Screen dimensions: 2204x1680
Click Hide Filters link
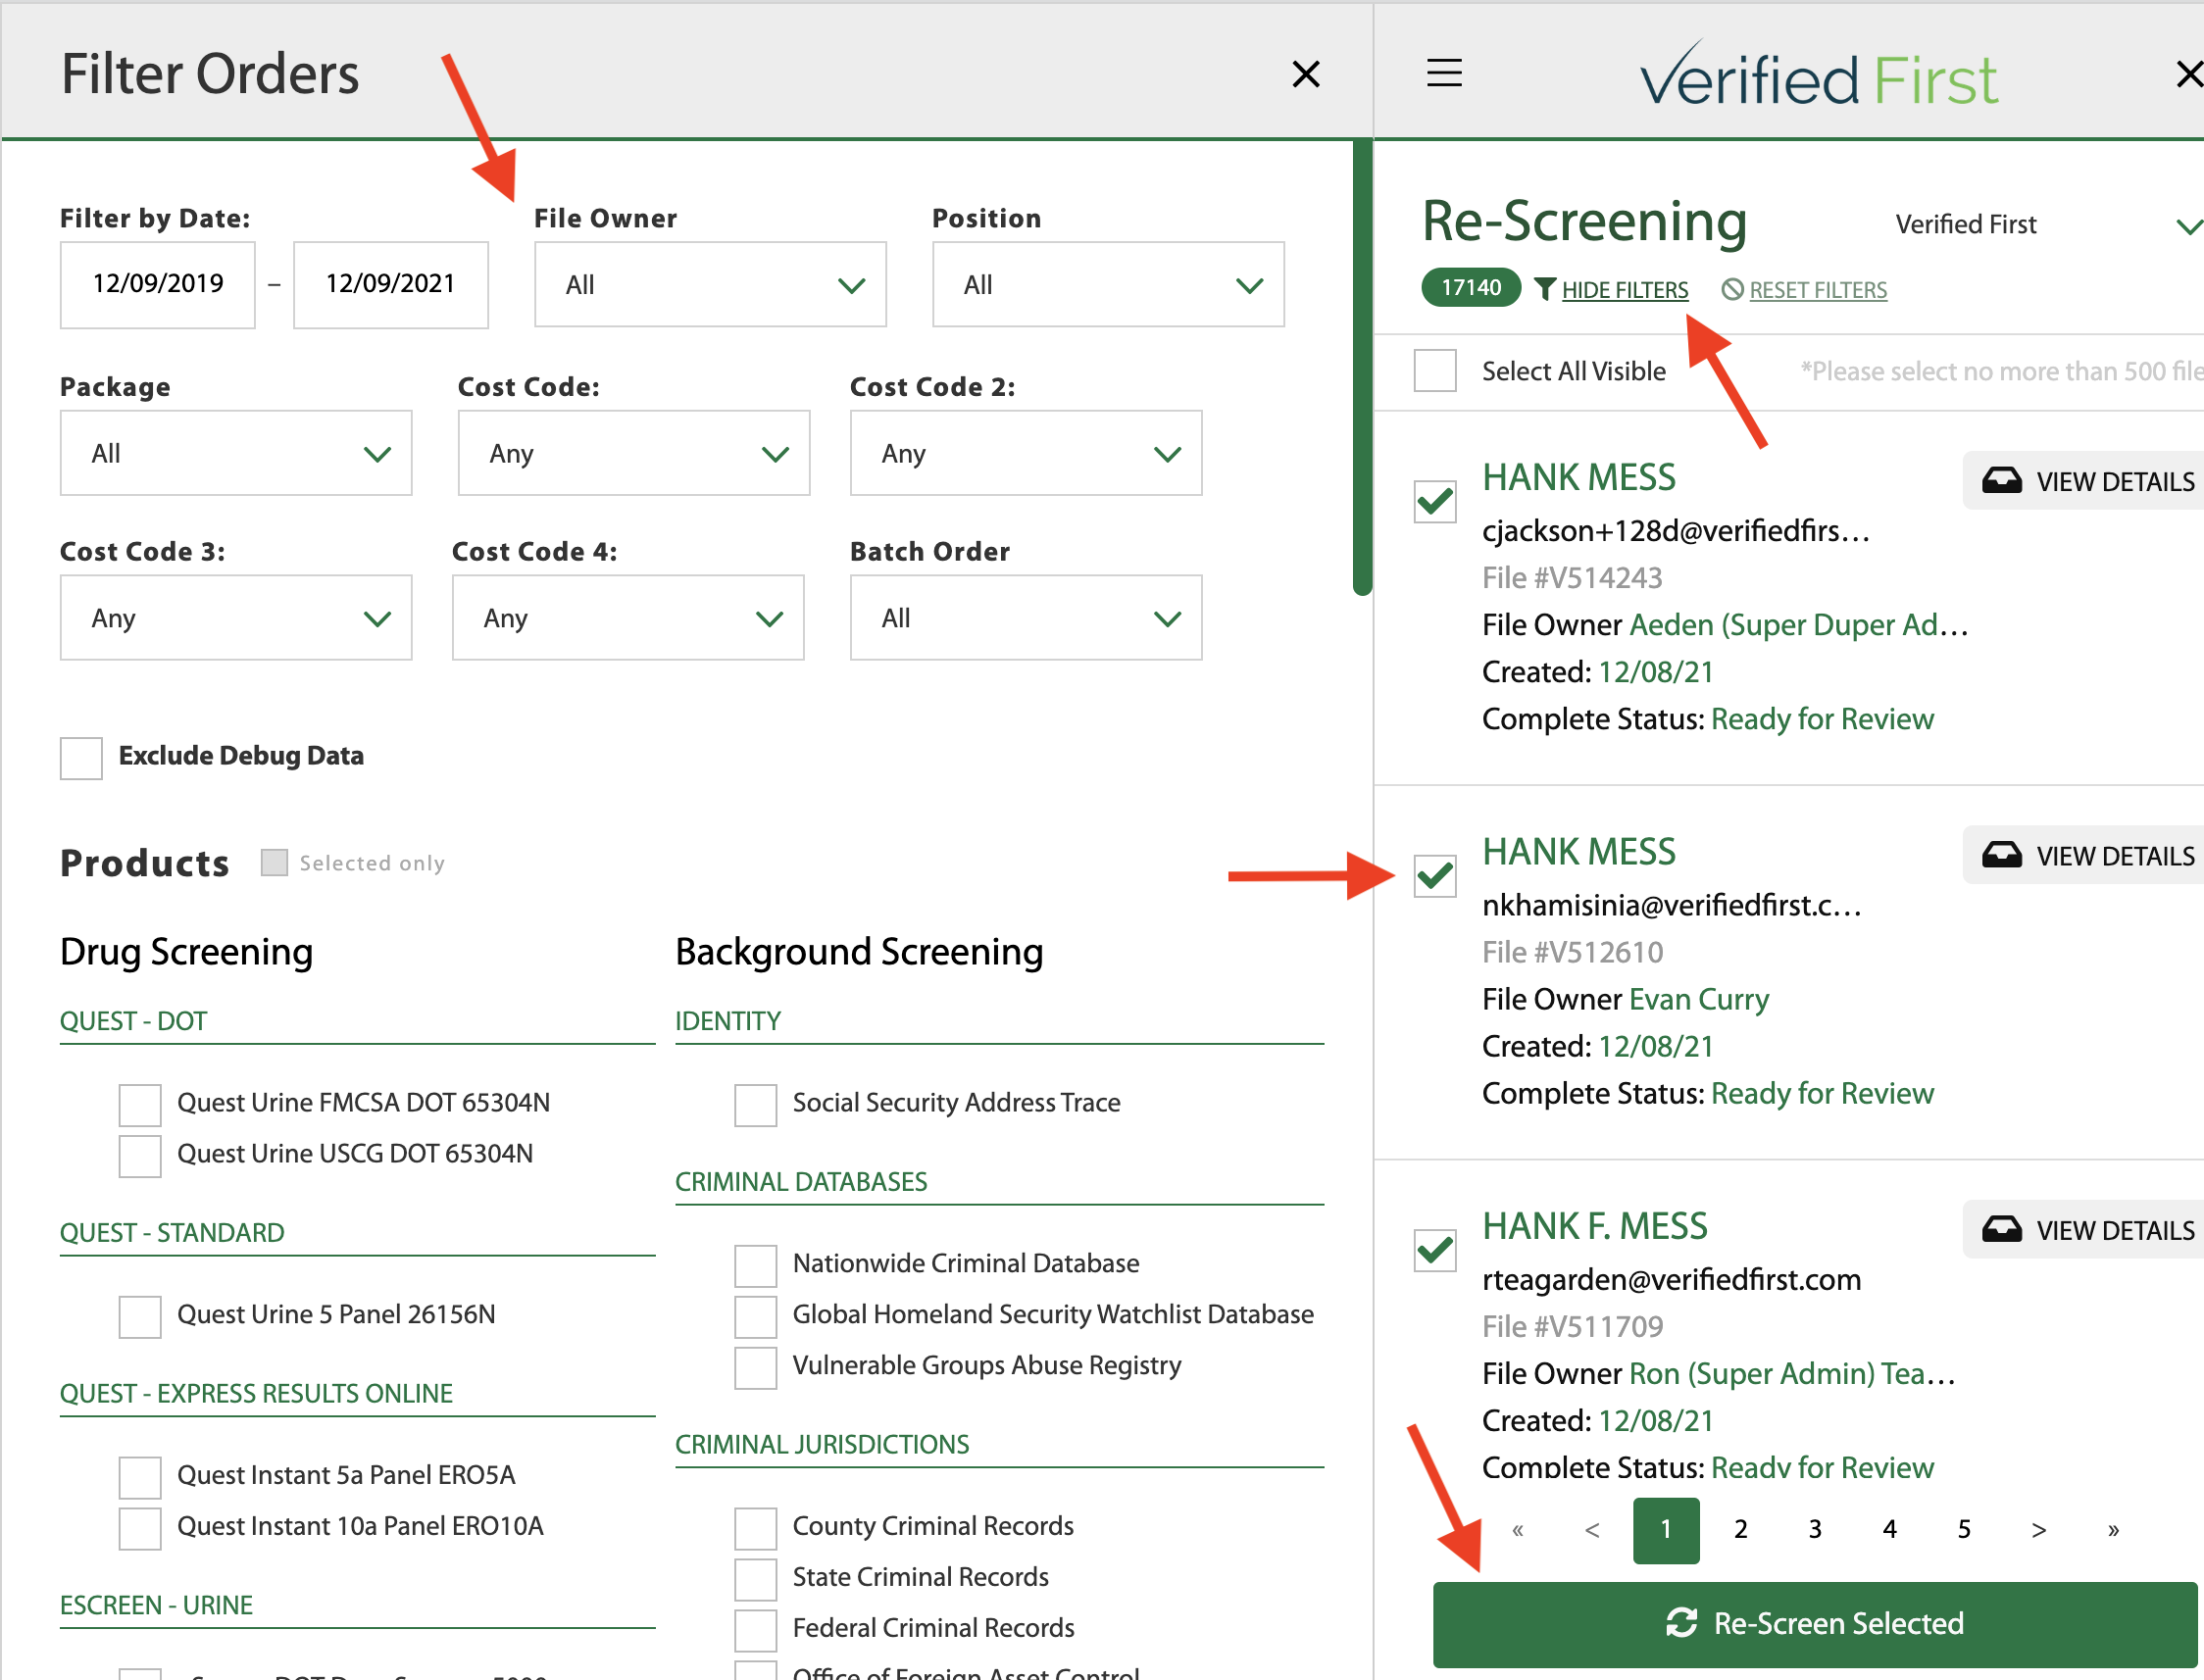1625,290
